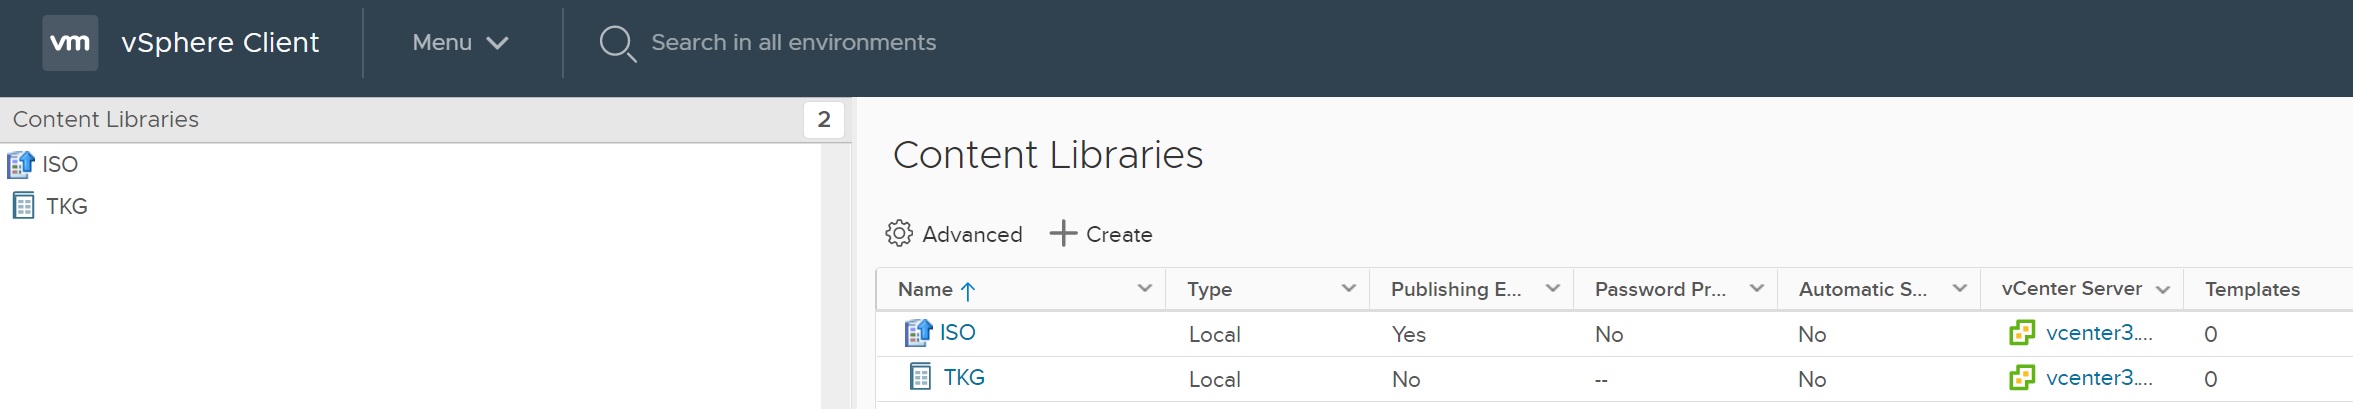
Task: Click the search magnifier icon
Action: (x=616, y=43)
